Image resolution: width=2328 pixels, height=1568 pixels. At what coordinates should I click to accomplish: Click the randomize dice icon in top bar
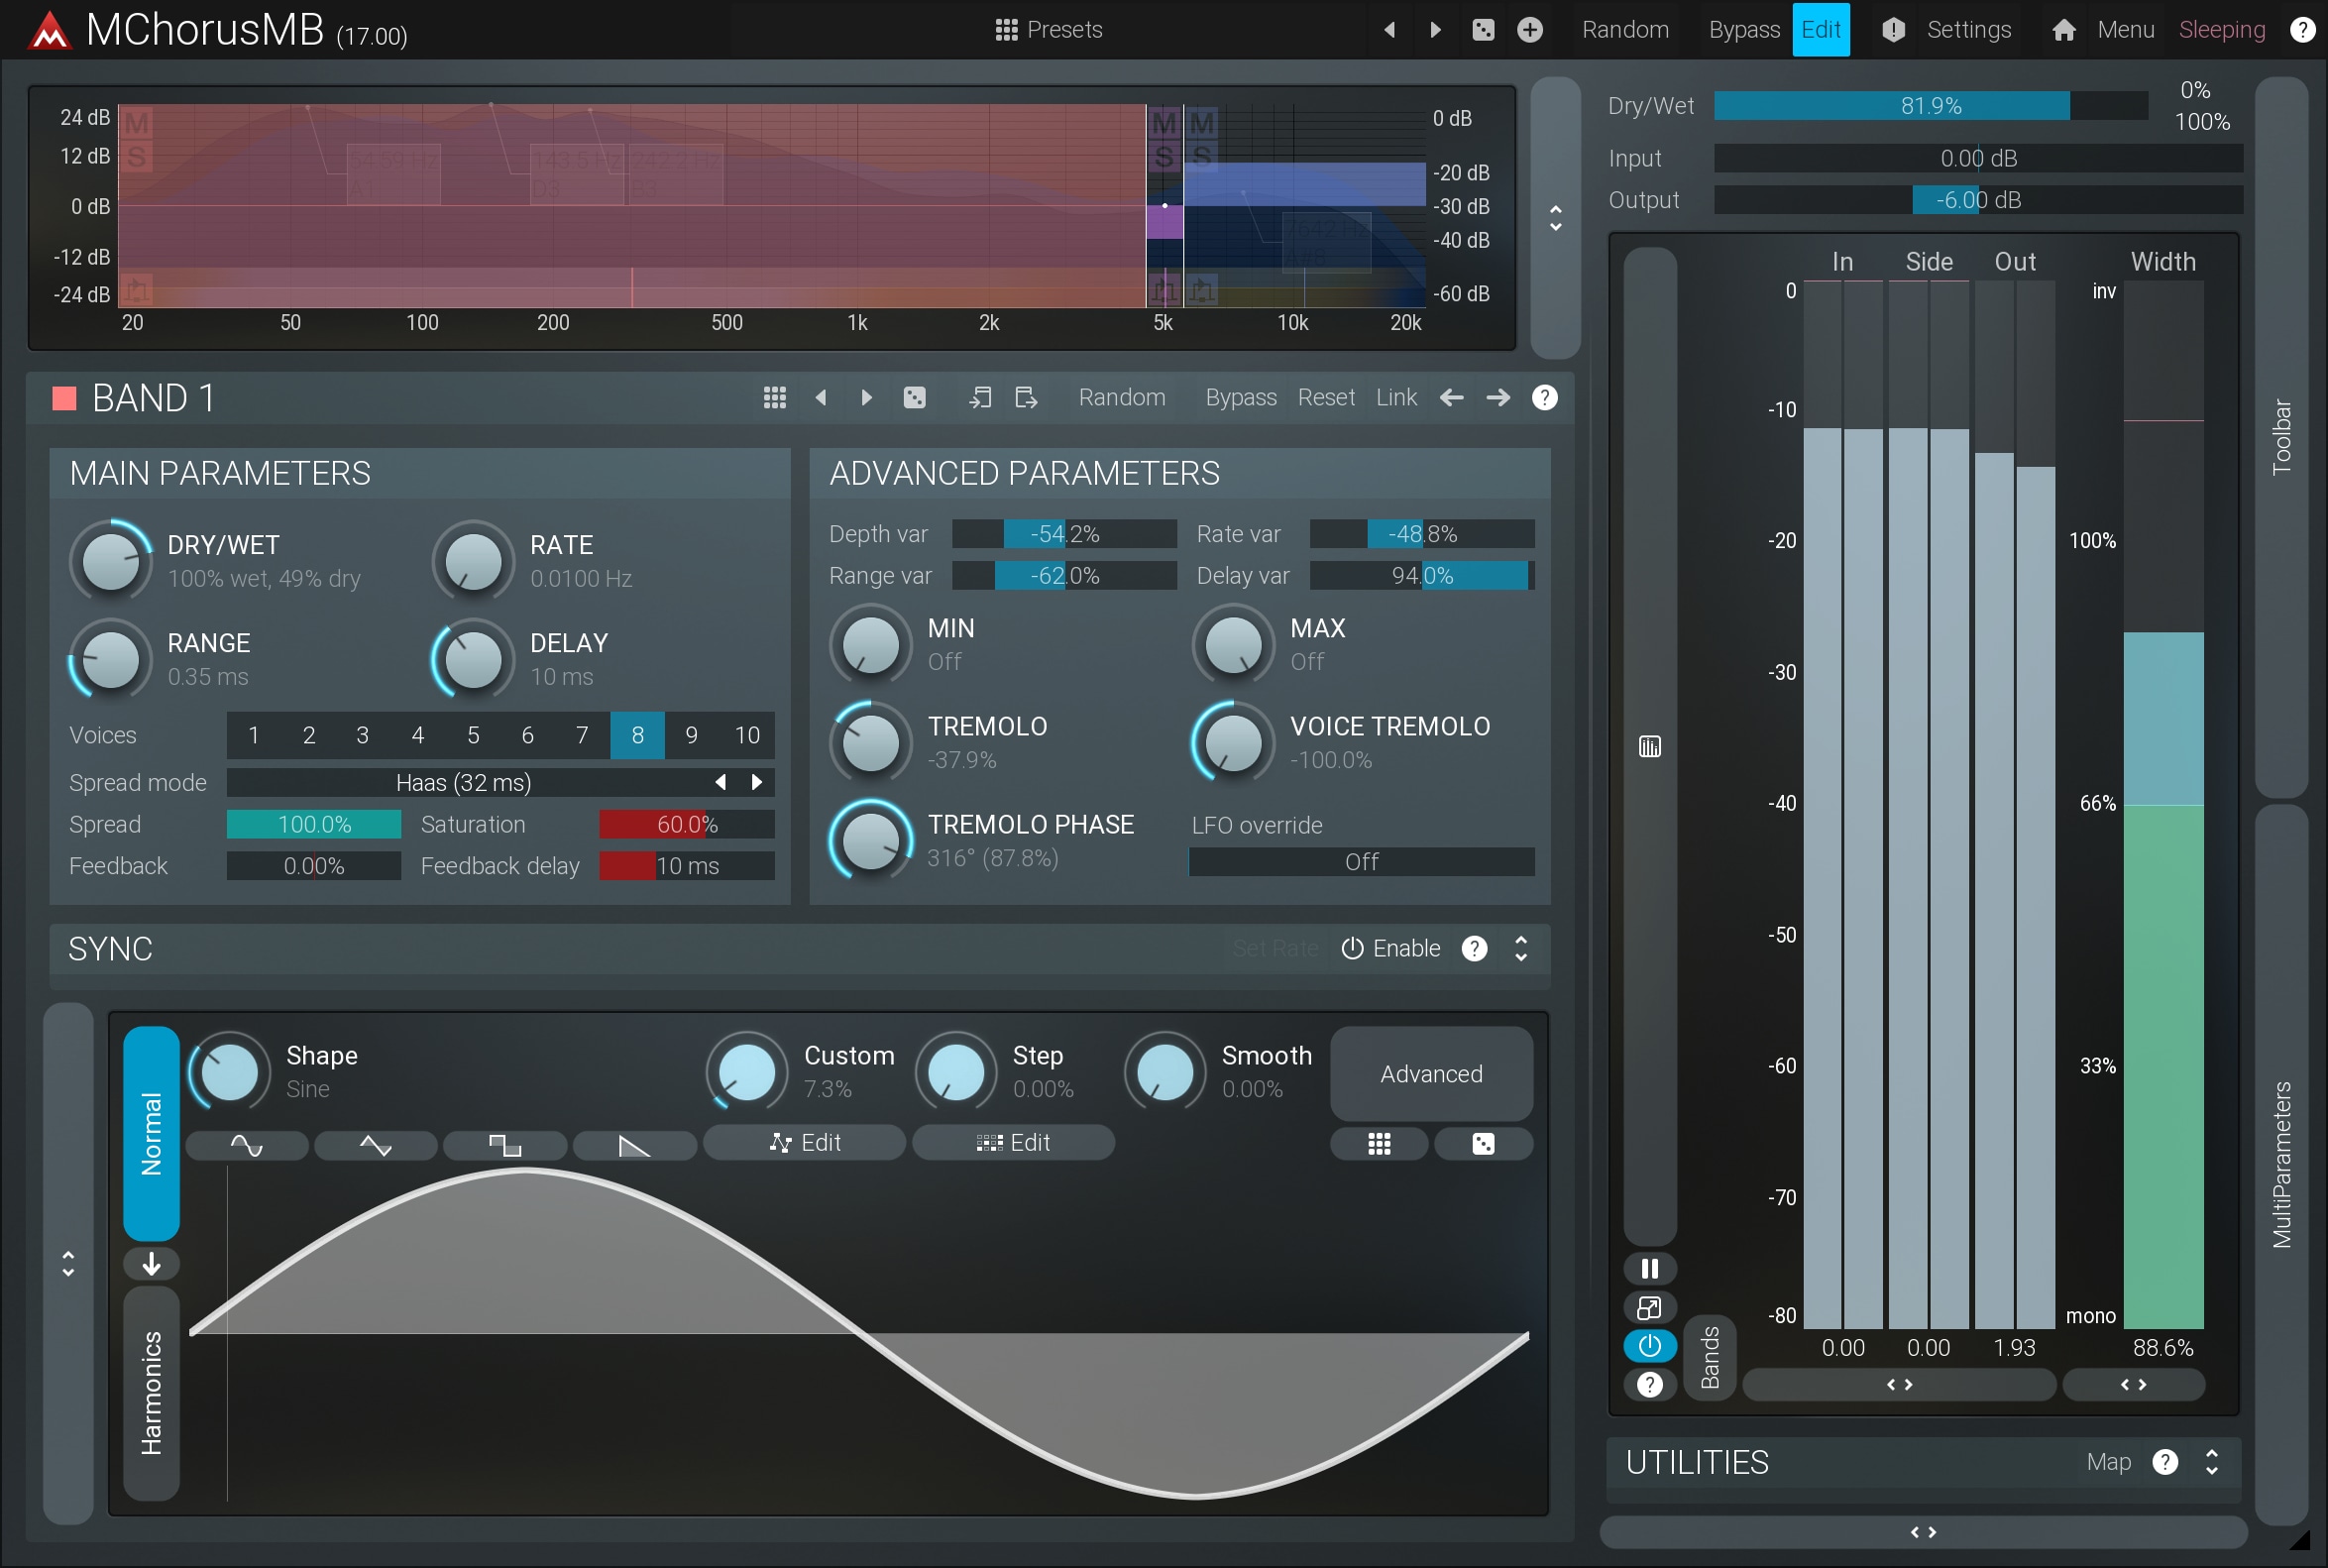(x=1483, y=30)
